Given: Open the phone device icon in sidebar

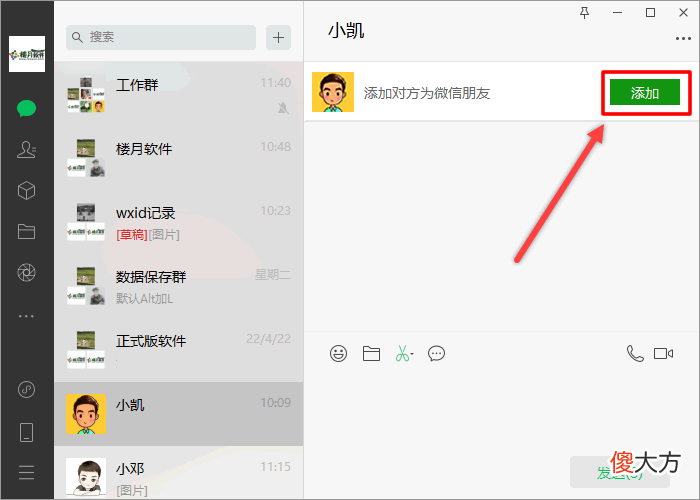Looking at the screenshot, I should [x=26, y=432].
